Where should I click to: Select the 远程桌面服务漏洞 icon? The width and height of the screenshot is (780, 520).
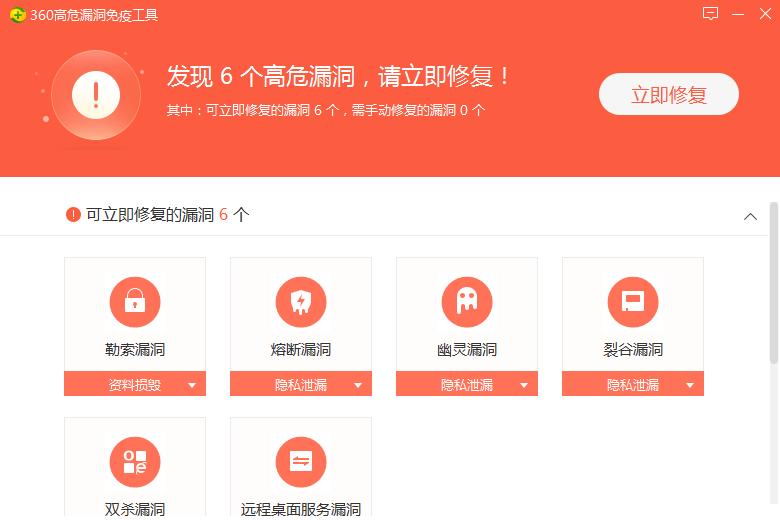click(x=301, y=462)
